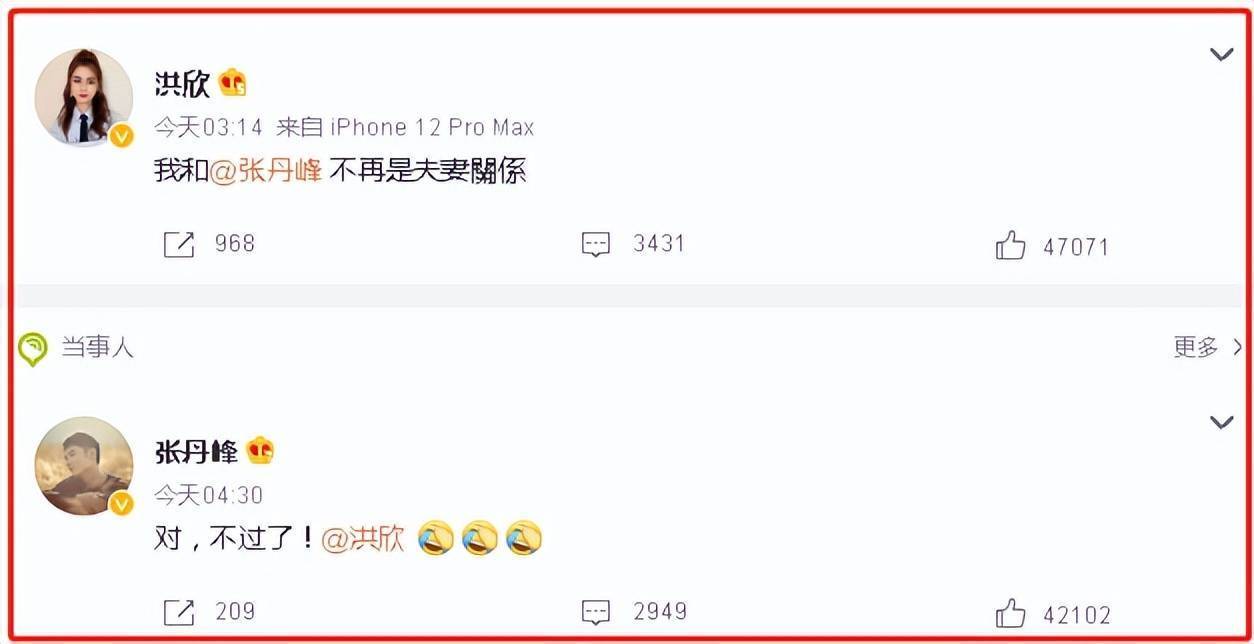Open 张丹峰's profile from his username
The height and width of the screenshot is (644, 1254).
tap(196, 451)
